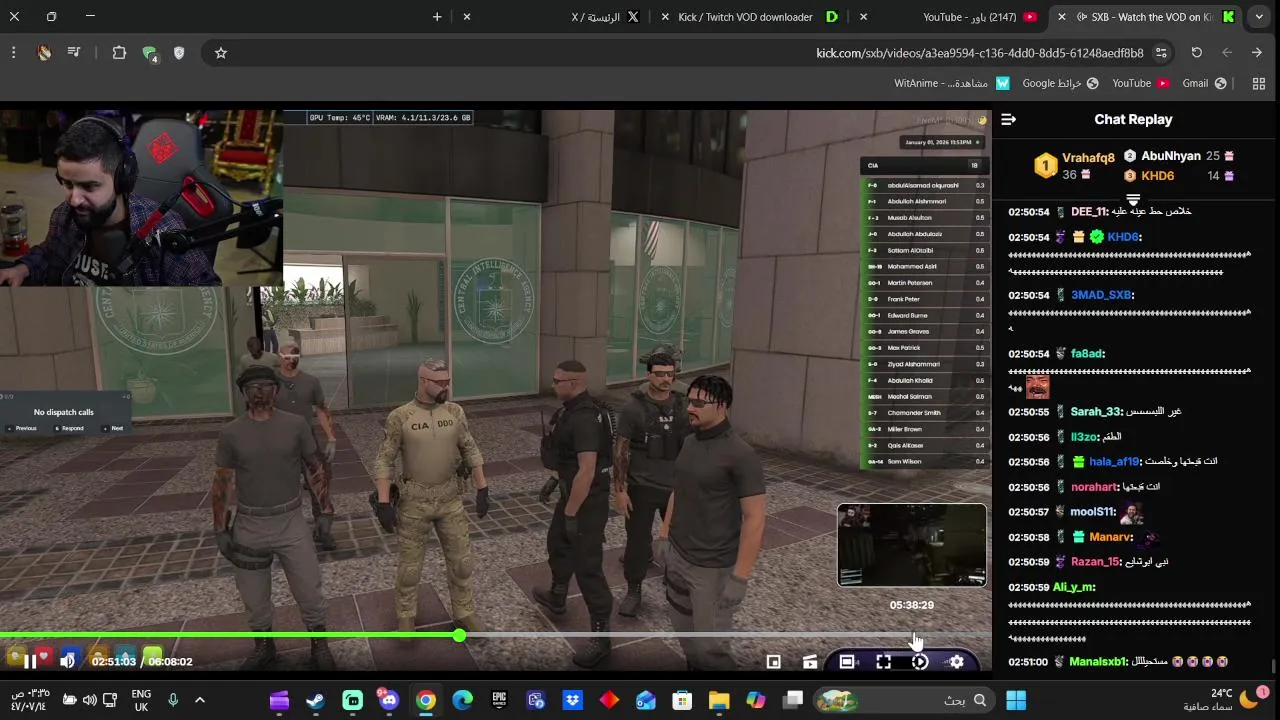Viewport: 1280px width, 720px height.
Task: Mute the video with the speaker icon
Action: coord(67,661)
